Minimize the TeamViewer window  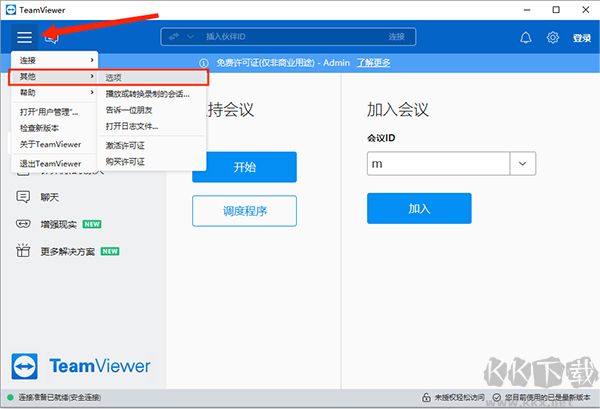click(x=527, y=10)
